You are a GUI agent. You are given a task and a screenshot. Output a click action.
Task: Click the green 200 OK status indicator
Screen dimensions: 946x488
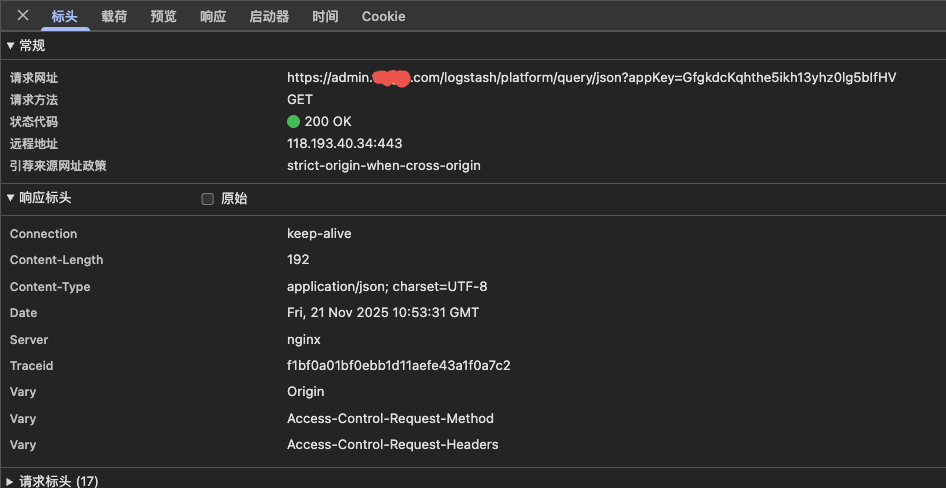pyautogui.click(x=293, y=122)
